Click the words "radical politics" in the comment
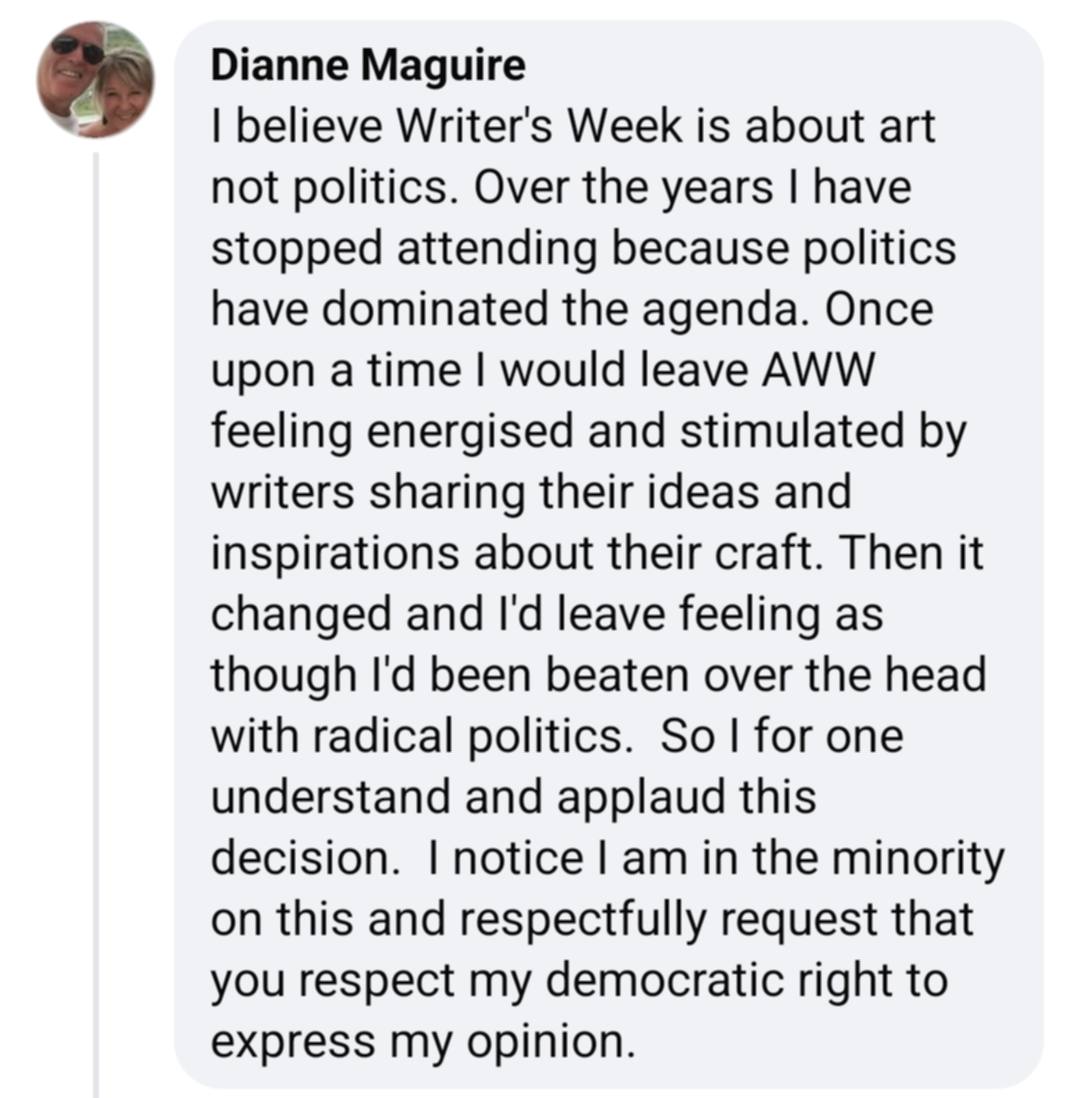 click(467, 737)
